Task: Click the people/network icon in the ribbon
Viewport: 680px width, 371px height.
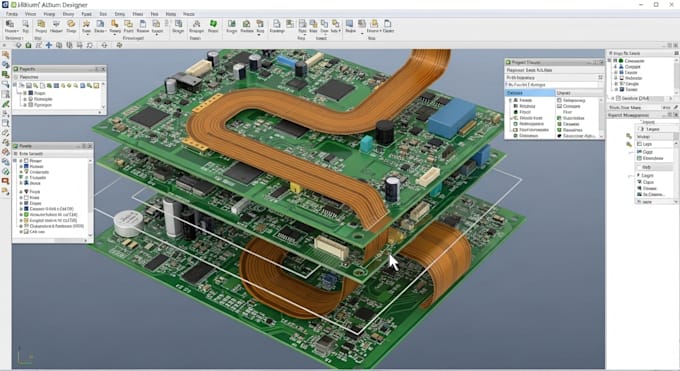Action: [x=196, y=23]
